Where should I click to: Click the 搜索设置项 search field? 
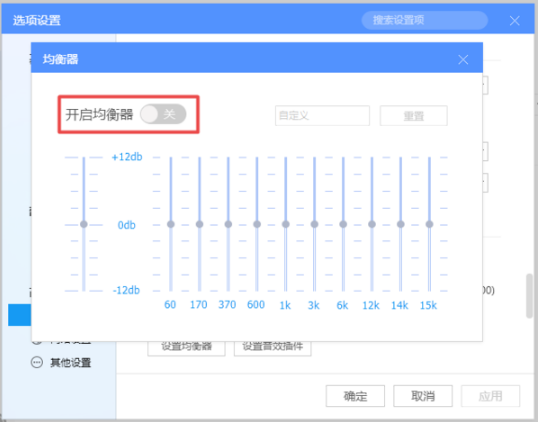tap(425, 20)
